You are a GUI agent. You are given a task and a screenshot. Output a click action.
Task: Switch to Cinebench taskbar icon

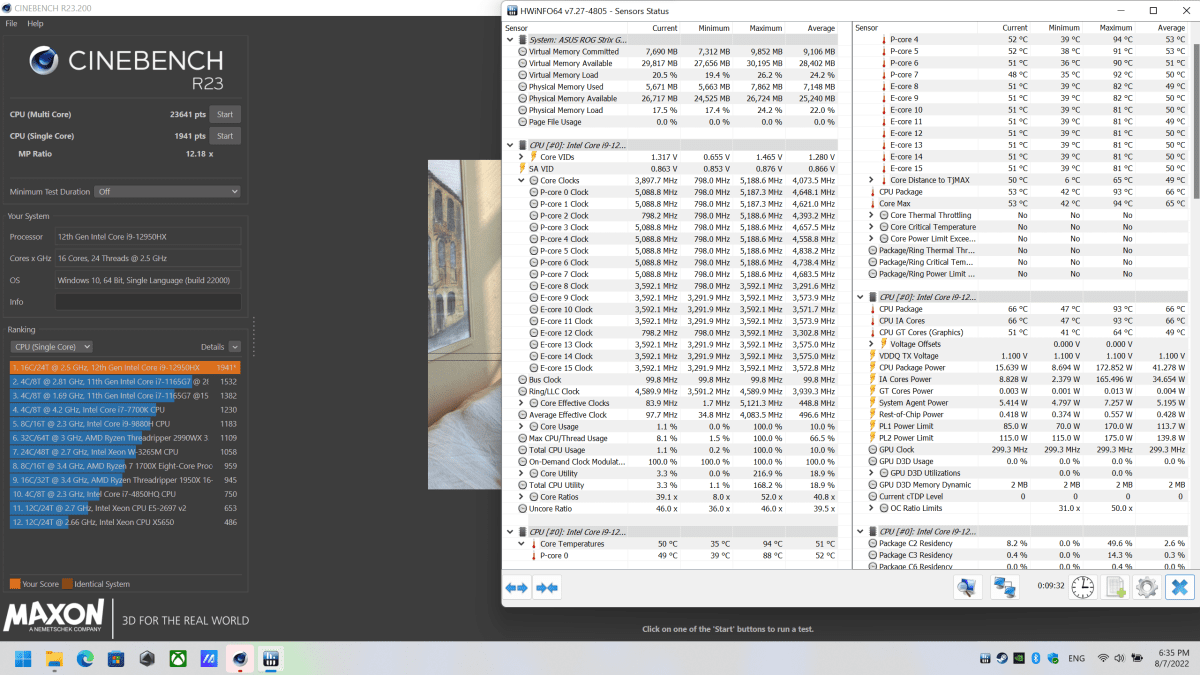click(240, 658)
